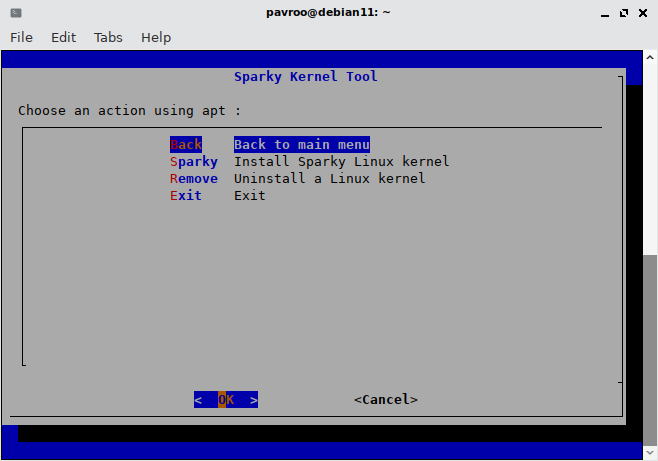Select the red-initial Exit tag

(186, 196)
